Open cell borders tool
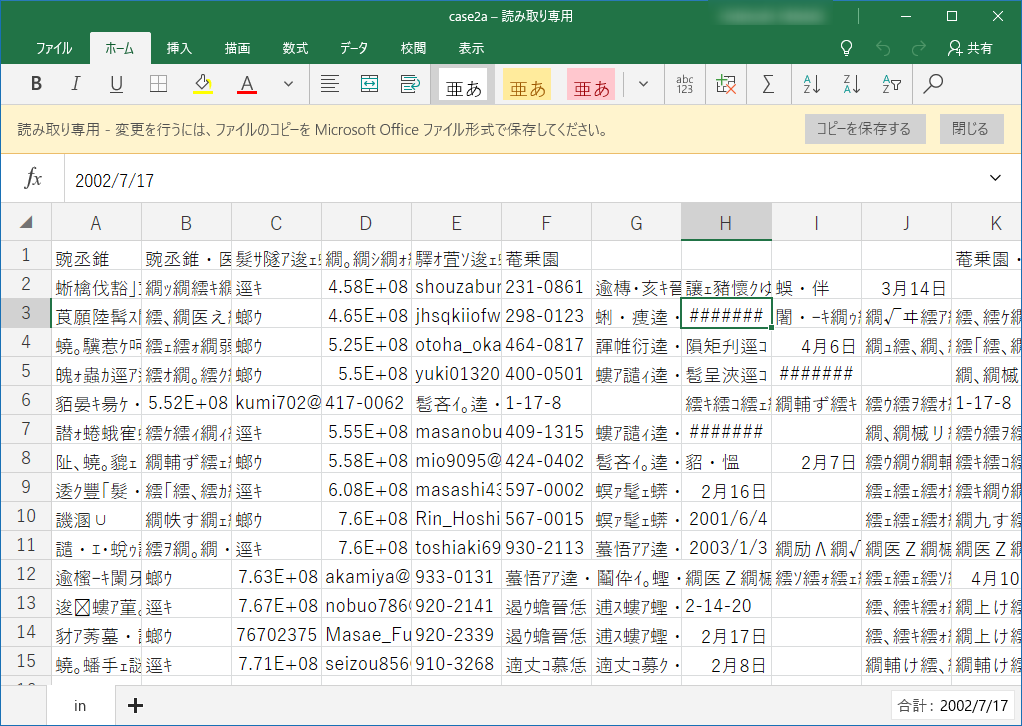 coord(158,84)
